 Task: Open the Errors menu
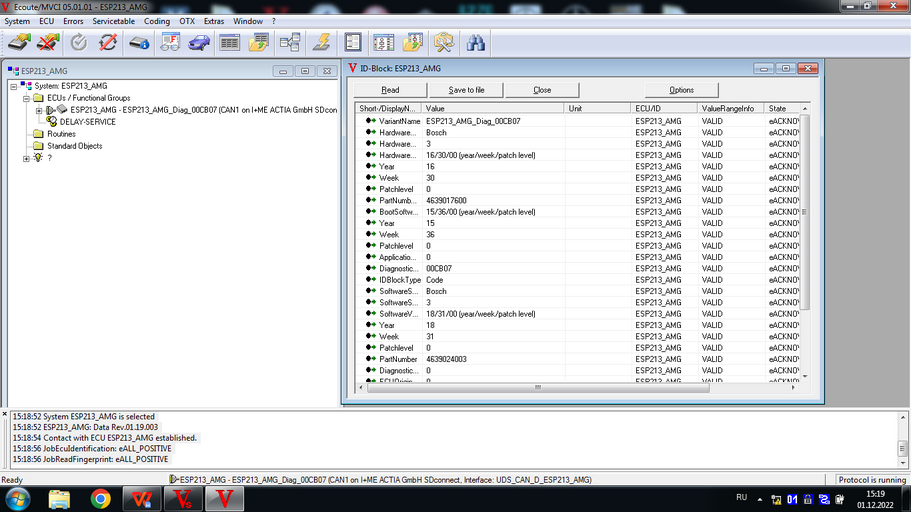coord(73,21)
